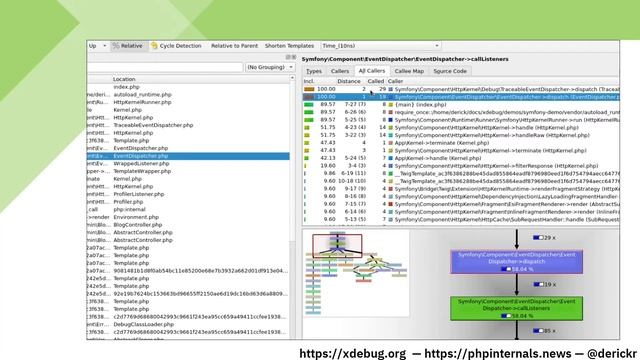Toggle Cycle Detection in the toolbar
Viewport: 640px width, 360px height.
pyautogui.click(x=176, y=46)
